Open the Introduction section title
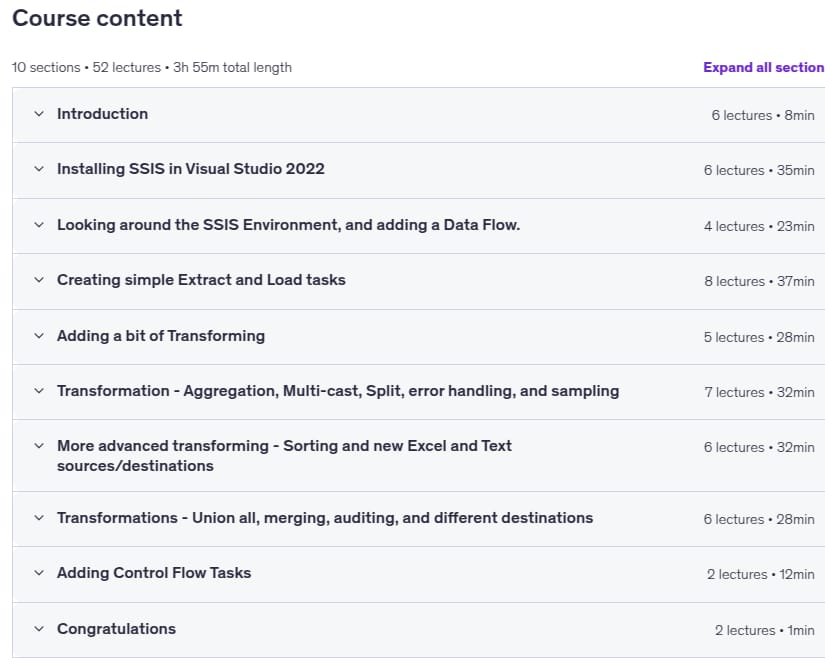The height and width of the screenshot is (658, 825). 103,114
